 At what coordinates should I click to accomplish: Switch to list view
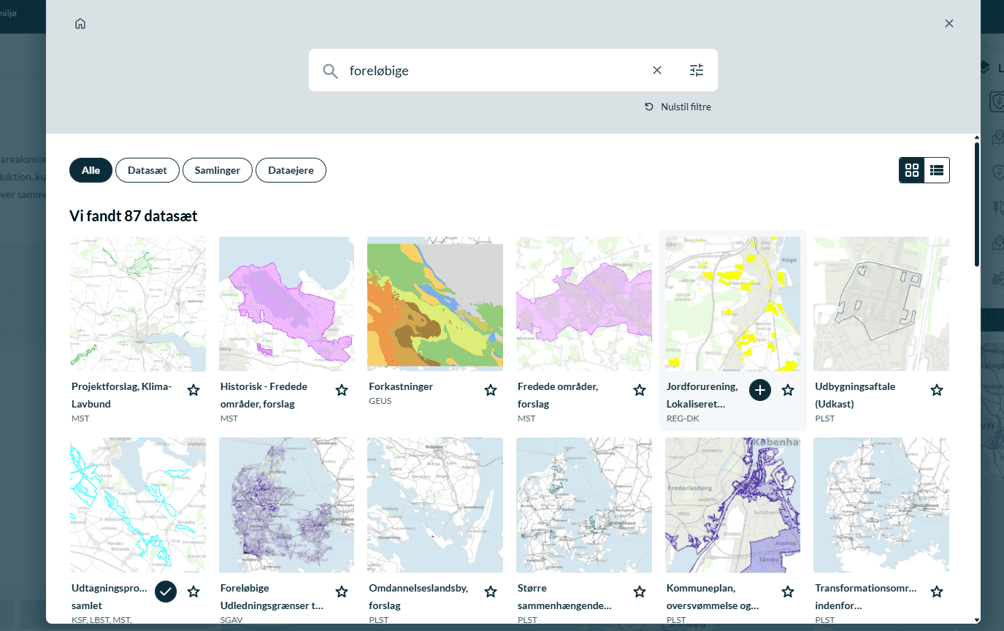click(937, 170)
